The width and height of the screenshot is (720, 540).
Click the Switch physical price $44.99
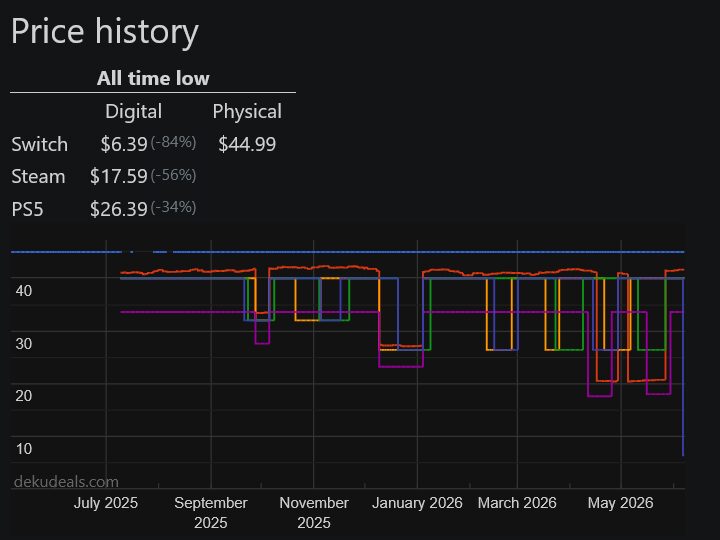point(247,144)
